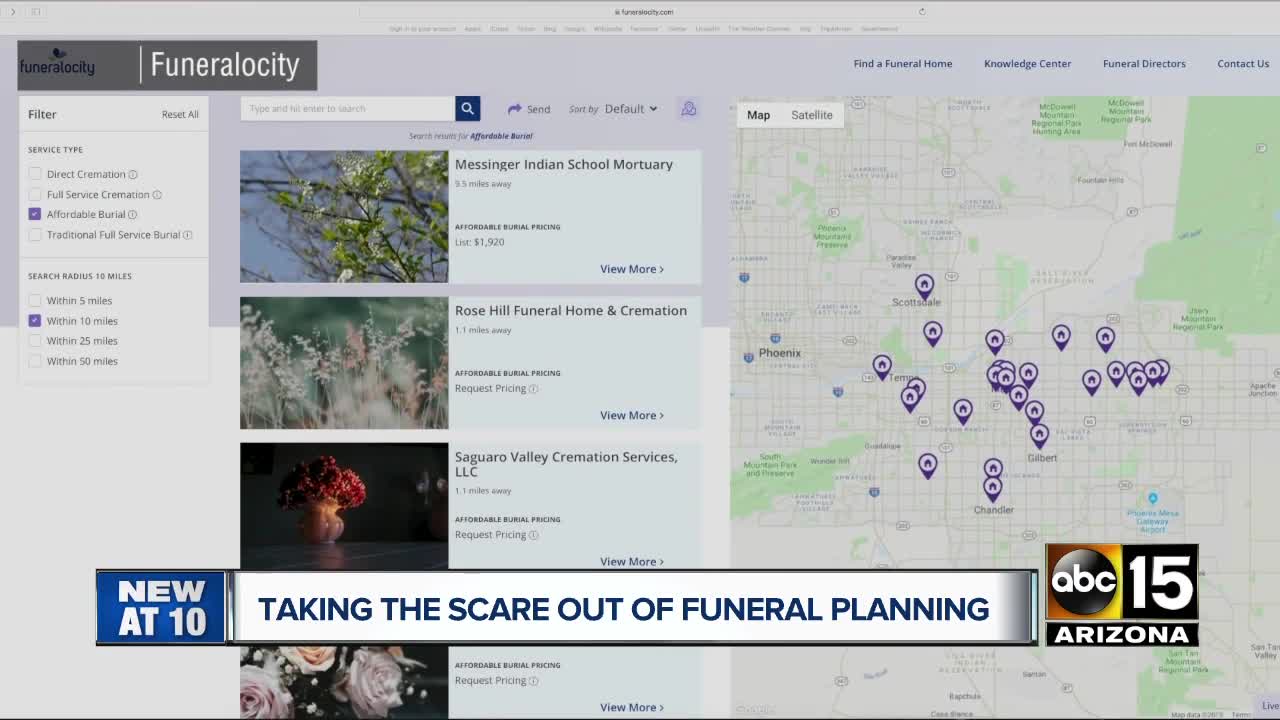Select the map pin above Scottsdale label
The width and height of the screenshot is (1280, 720).
pos(924,285)
